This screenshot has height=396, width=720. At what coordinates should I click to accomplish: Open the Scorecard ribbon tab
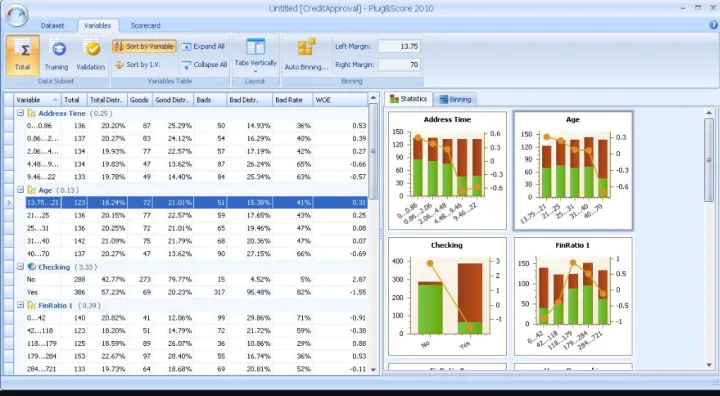pos(145,26)
